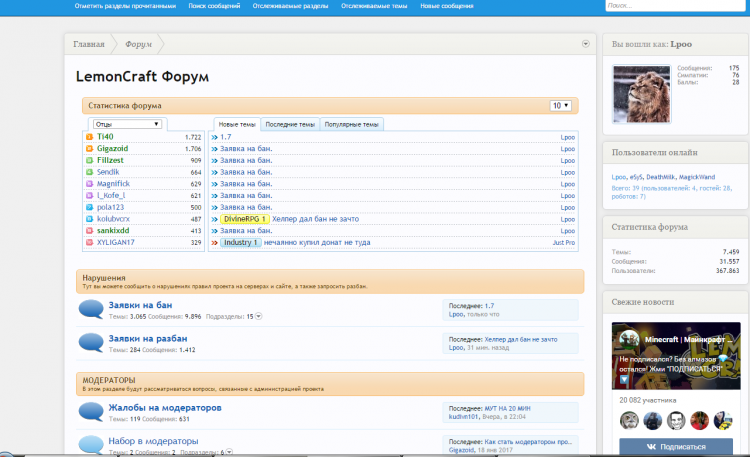Click the purple rank icon beside Magnifick

tap(89, 184)
